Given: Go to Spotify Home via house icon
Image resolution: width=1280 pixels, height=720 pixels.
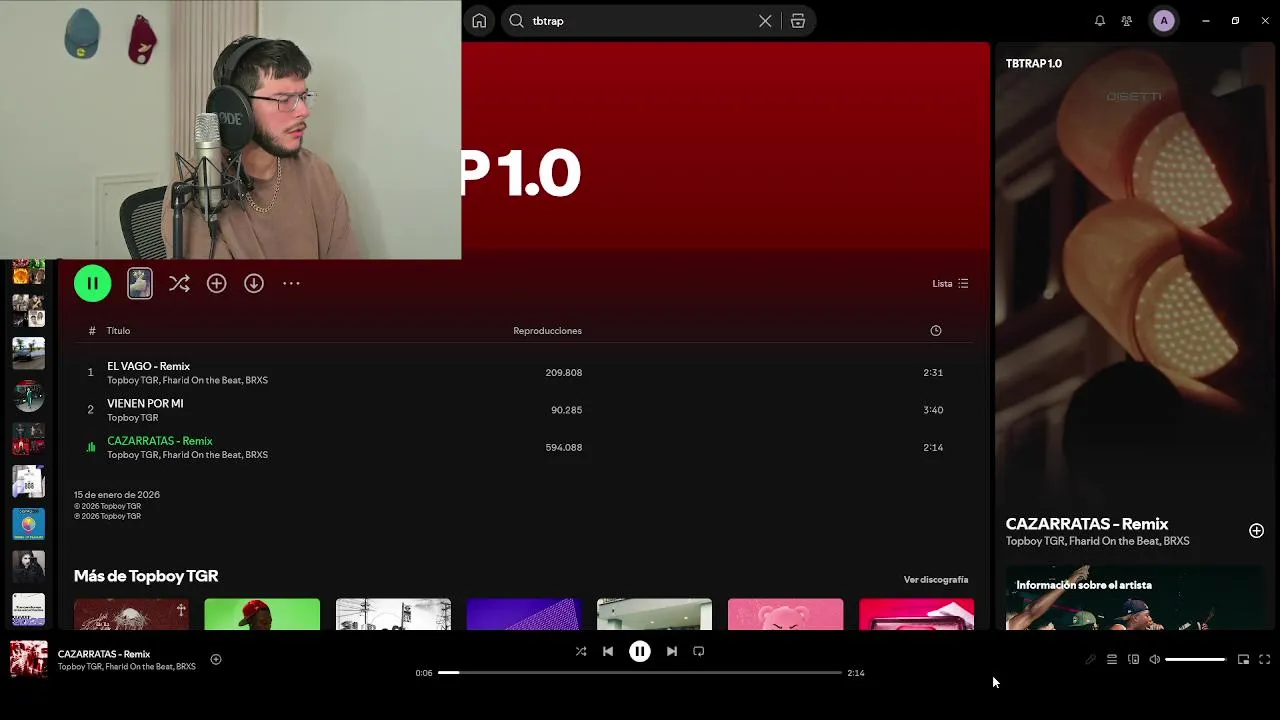Looking at the screenshot, I should 479,21.
